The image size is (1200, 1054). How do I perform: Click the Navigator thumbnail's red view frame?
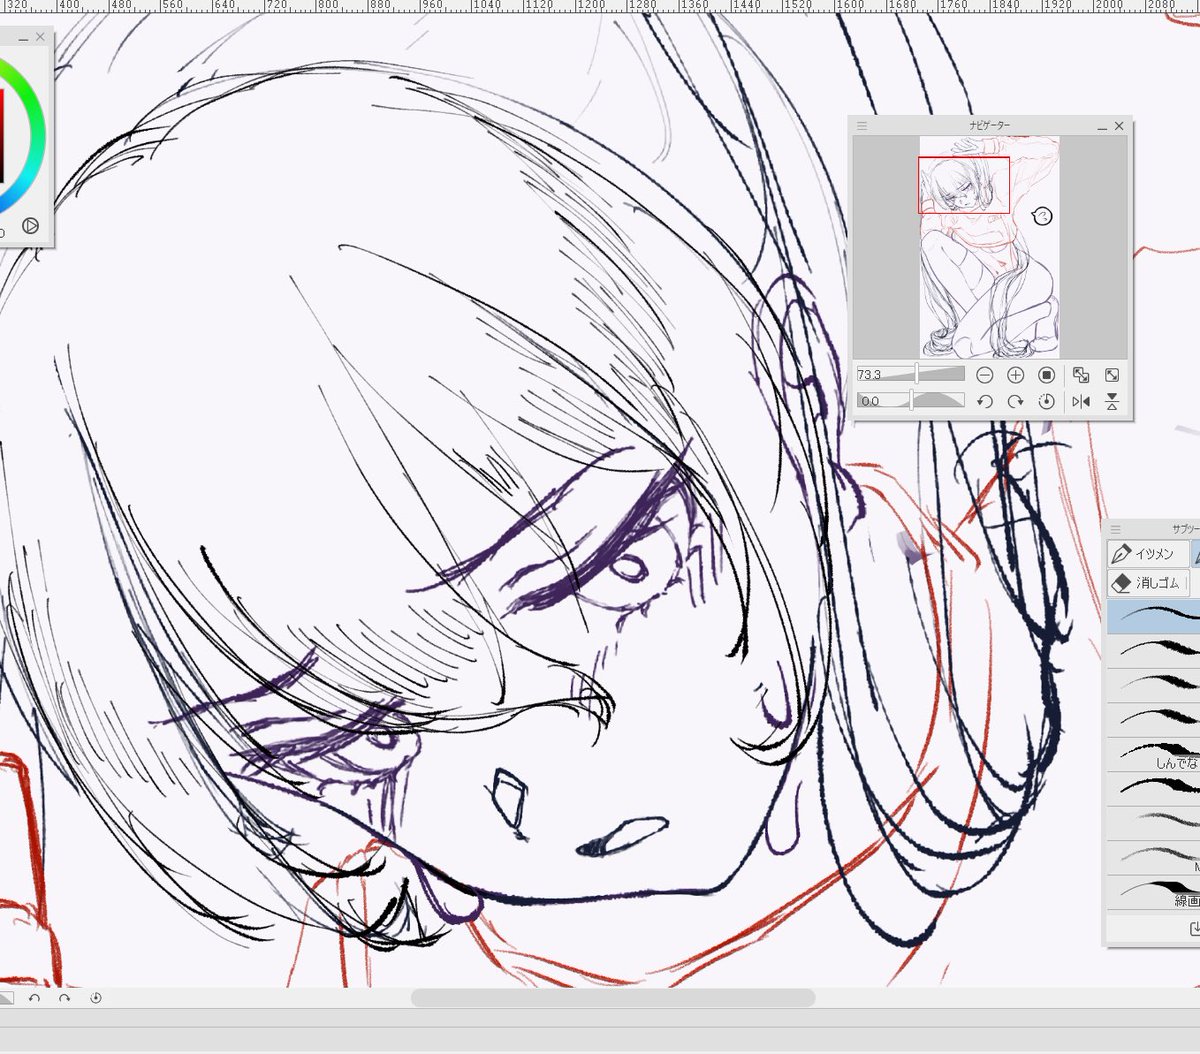pos(964,185)
